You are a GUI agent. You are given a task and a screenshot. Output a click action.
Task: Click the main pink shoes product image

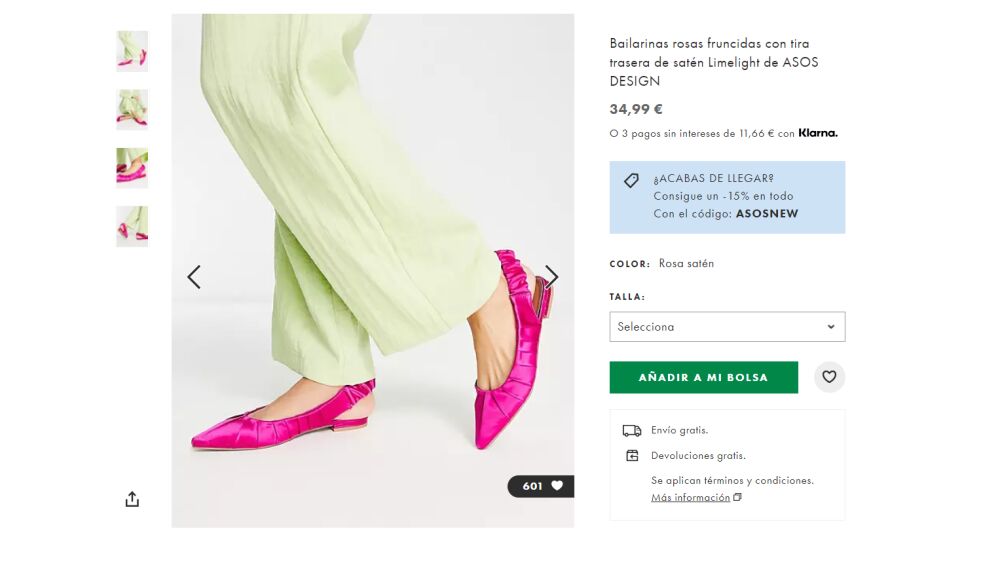(x=372, y=270)
